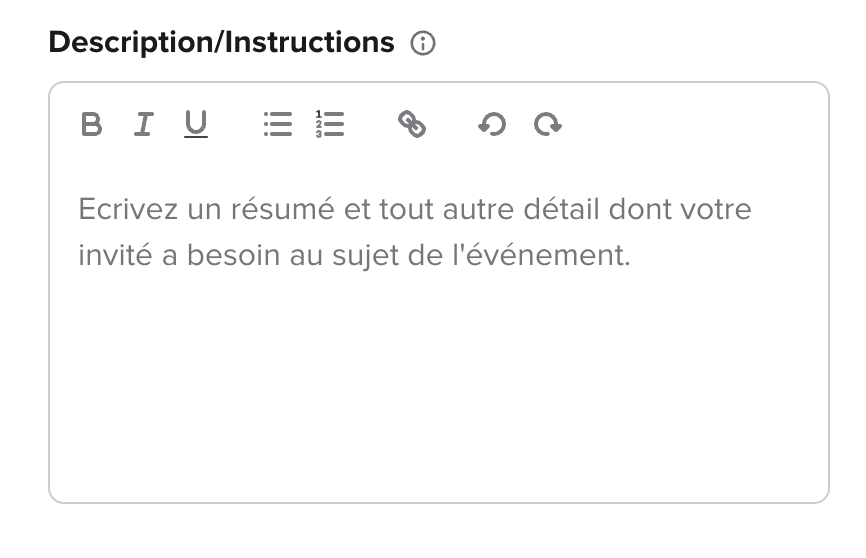Image resolution: width=866 pixels, height=558 pixels.
Task: Turn on underlined text style
Action: (x=196, y=124)
